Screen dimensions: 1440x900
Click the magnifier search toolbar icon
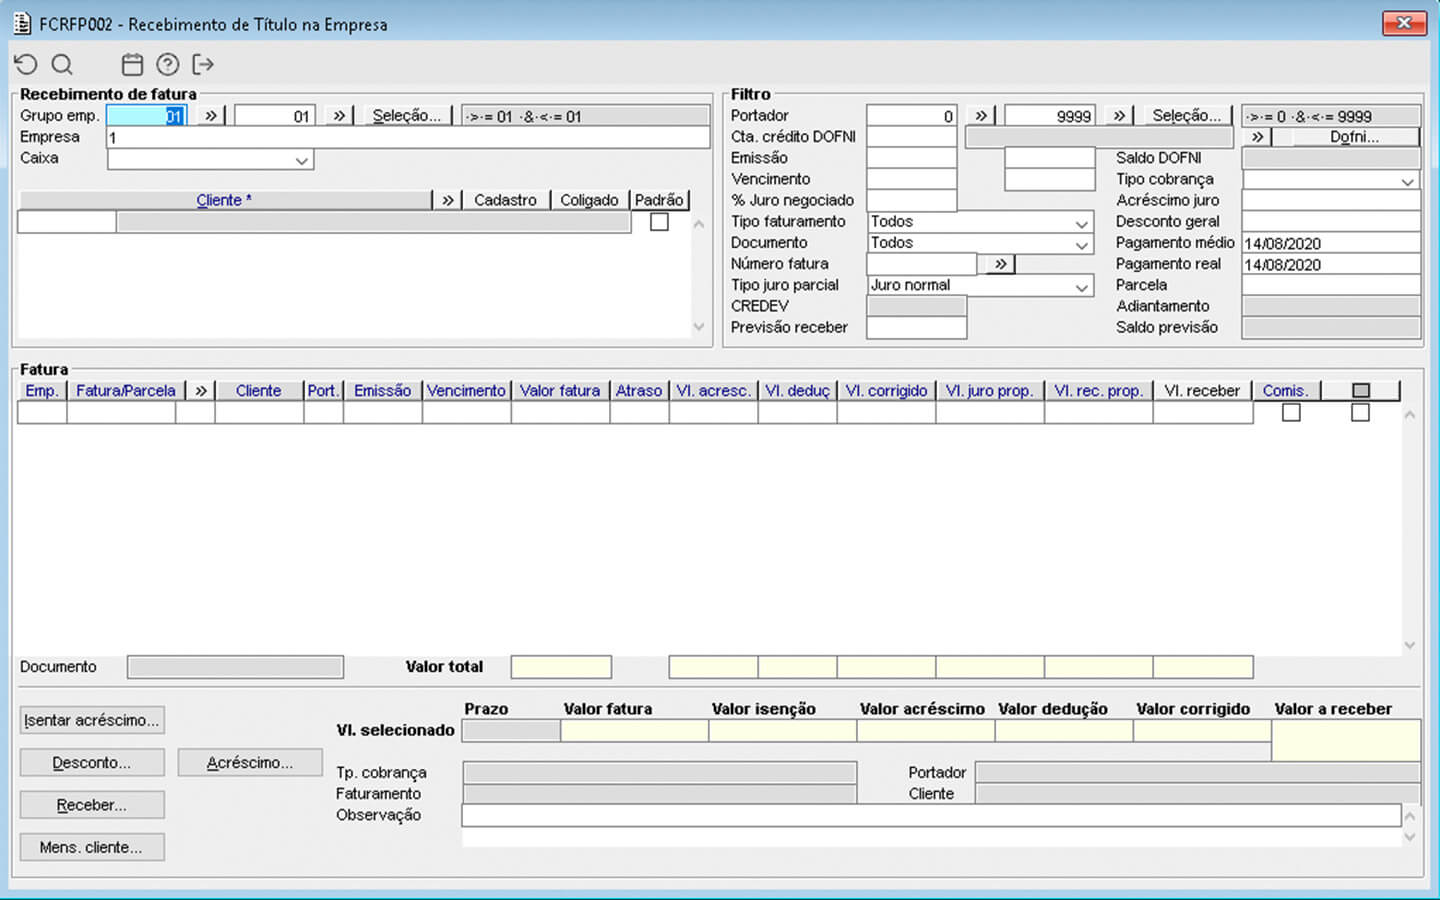click(62, 65)
